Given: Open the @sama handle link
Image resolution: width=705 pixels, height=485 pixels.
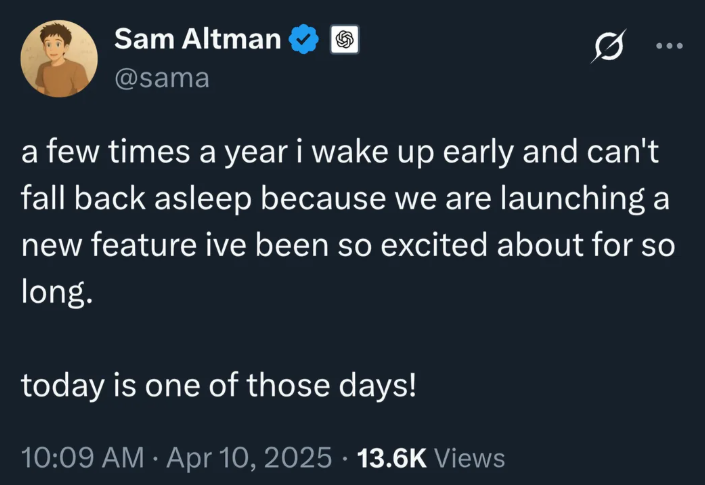Looking at the screenshot, I should (x=162, y=78).
